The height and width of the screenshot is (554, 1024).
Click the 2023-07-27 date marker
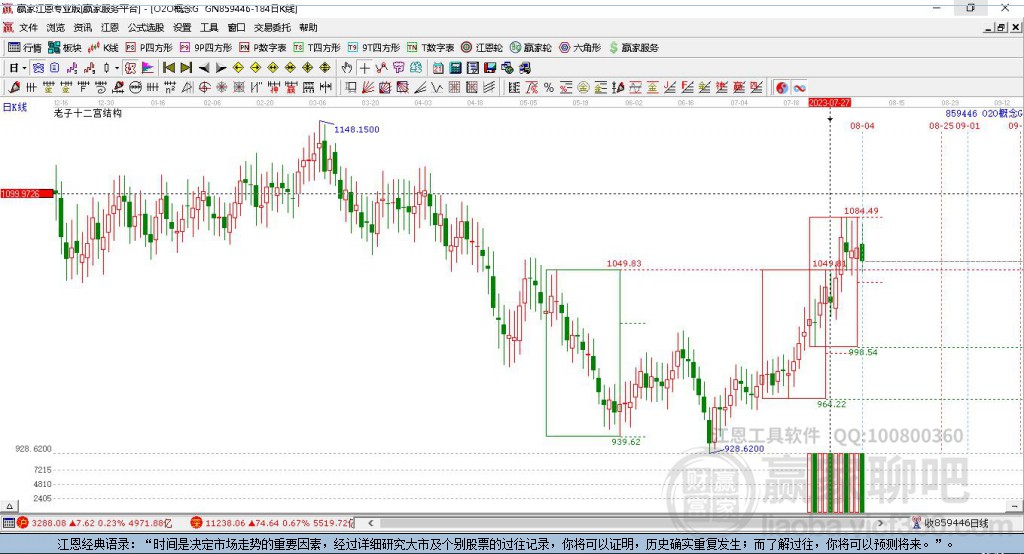(829, 103)
